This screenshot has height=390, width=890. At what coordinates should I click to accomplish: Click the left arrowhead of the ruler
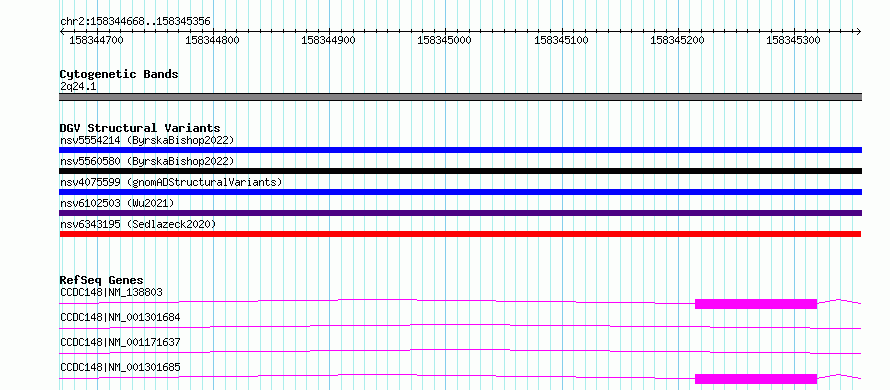(62, 31)
